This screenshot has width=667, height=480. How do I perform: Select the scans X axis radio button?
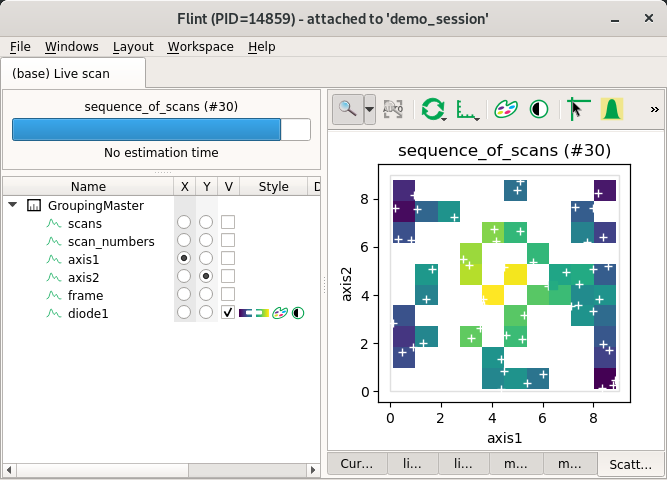184,222
